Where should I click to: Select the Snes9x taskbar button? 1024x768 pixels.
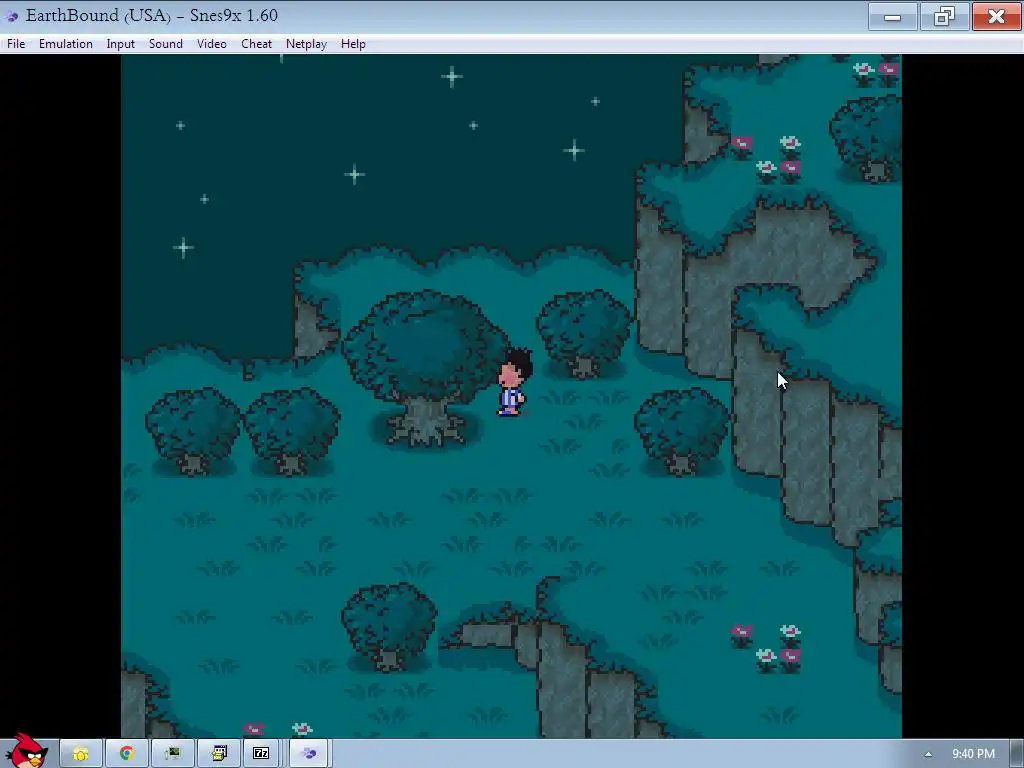309,754
